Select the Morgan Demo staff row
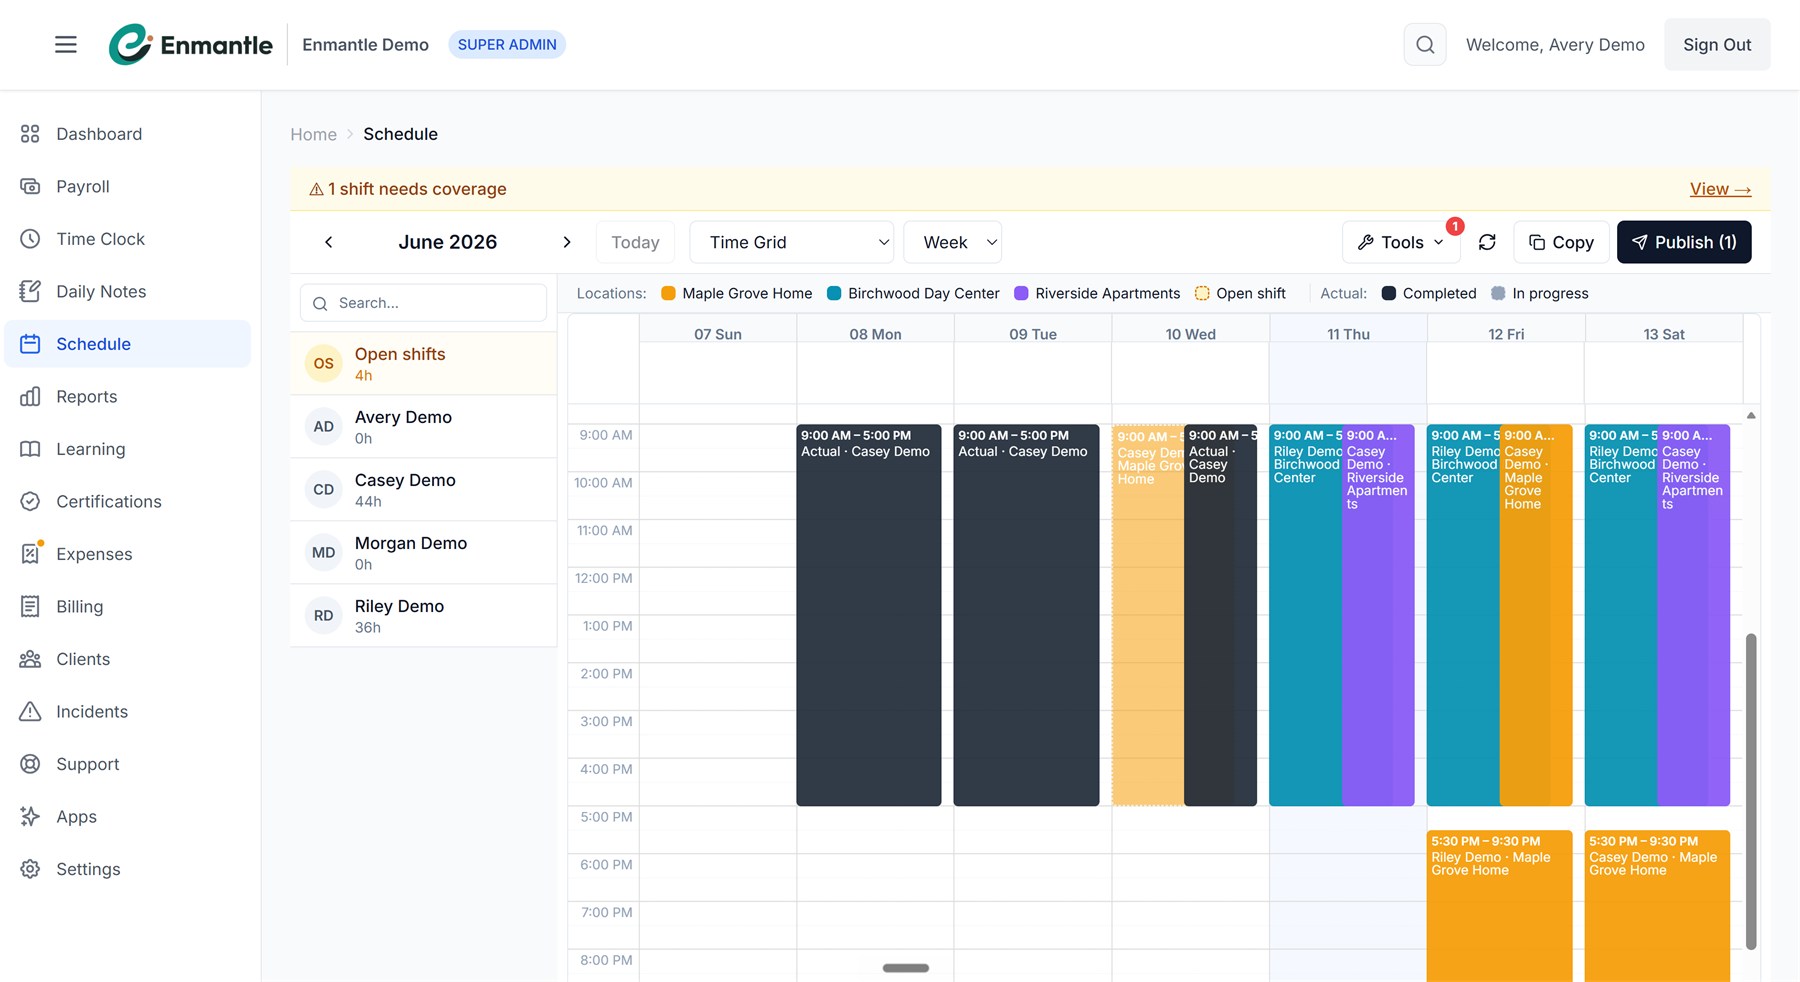 click(423, 553)
